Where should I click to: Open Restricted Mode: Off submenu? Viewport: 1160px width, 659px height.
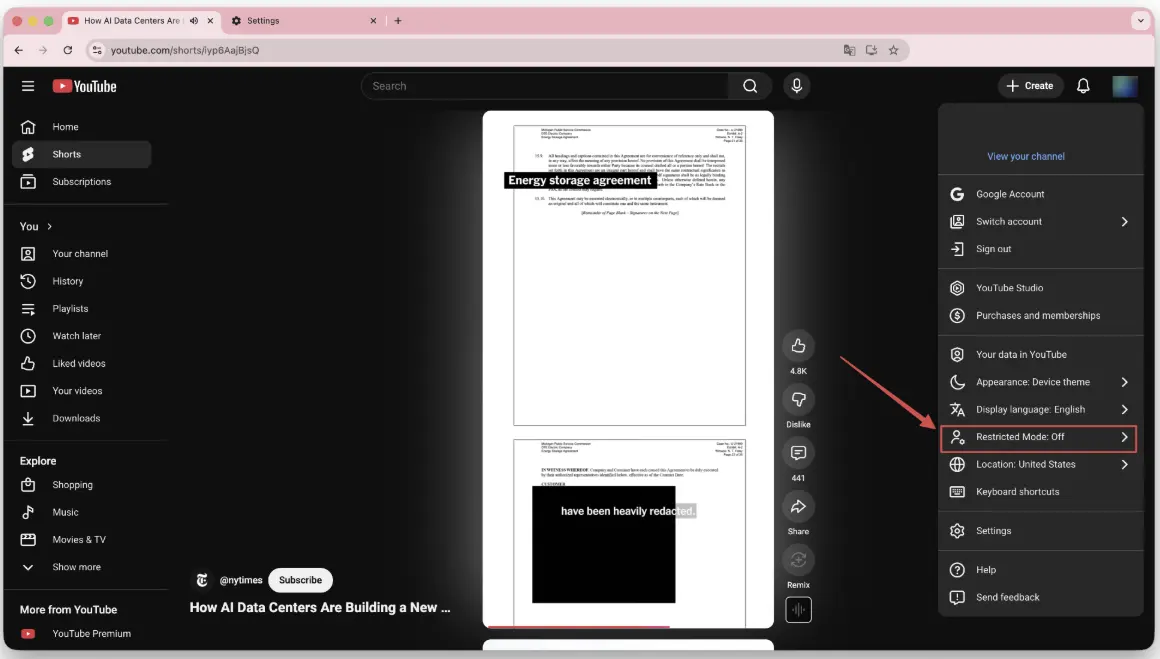[x=1041, y=437]
